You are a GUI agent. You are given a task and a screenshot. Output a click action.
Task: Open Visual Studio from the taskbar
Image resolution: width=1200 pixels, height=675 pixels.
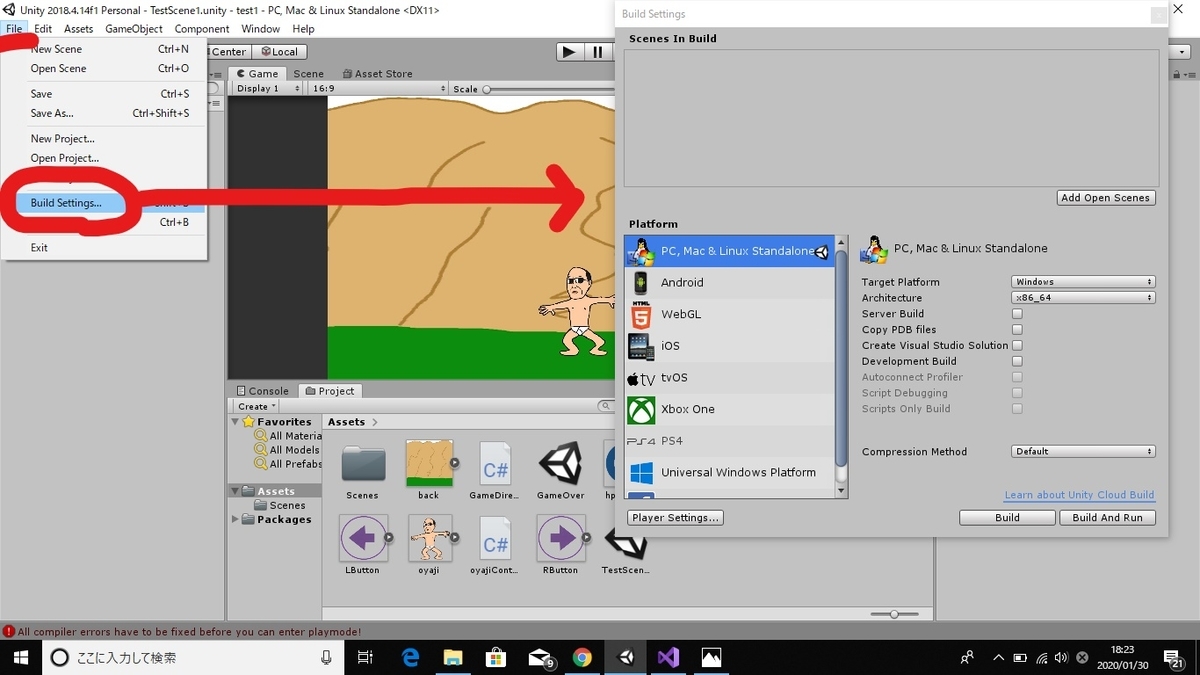coord(669,657)
